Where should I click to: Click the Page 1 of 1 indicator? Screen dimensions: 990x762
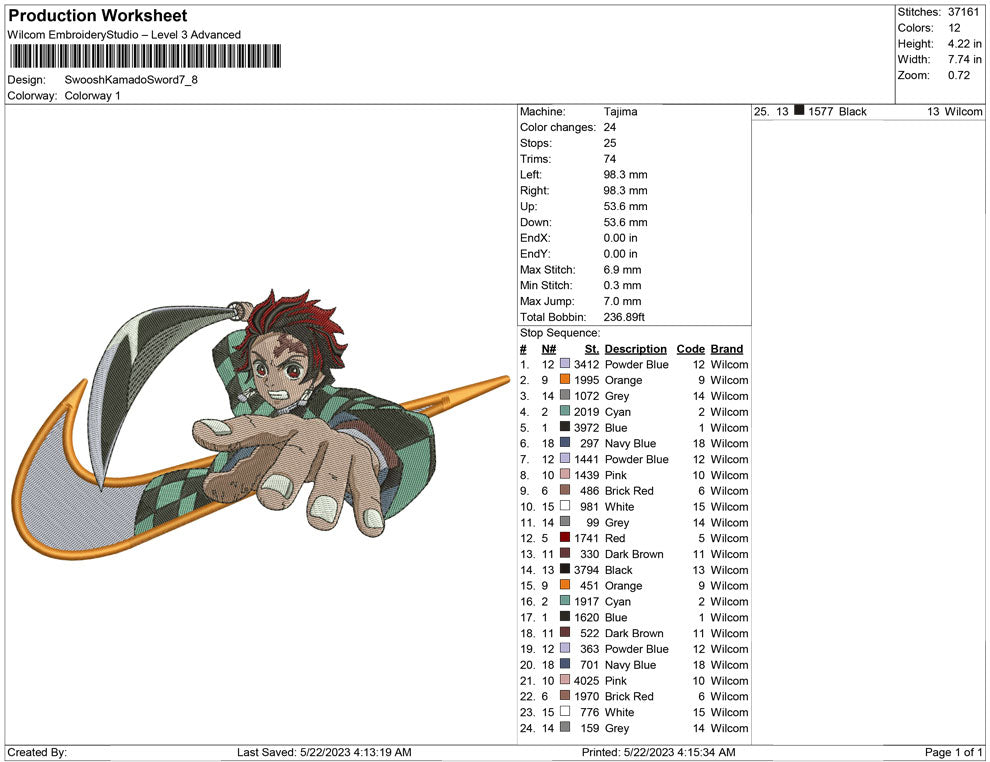(953, 752)
